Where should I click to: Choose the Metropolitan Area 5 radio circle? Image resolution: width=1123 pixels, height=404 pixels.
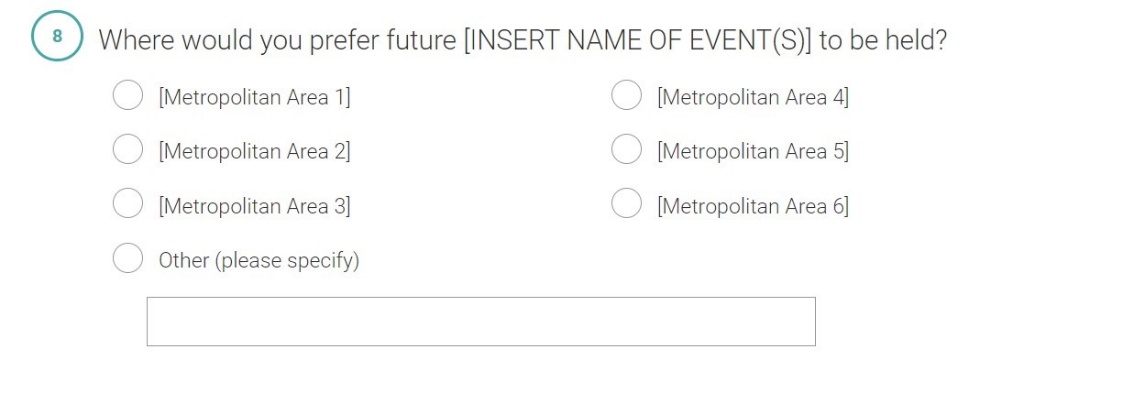pyautogui.click(x=626, y=150)
